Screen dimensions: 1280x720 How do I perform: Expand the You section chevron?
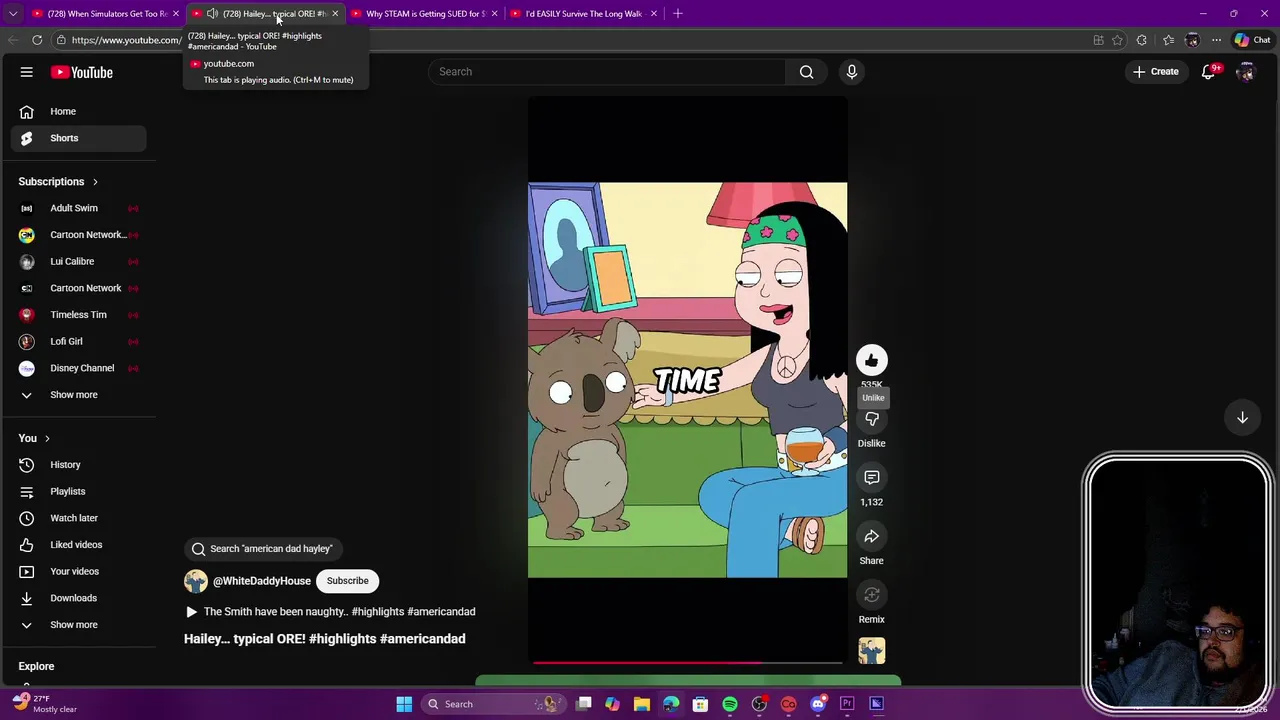click(46, 439)
